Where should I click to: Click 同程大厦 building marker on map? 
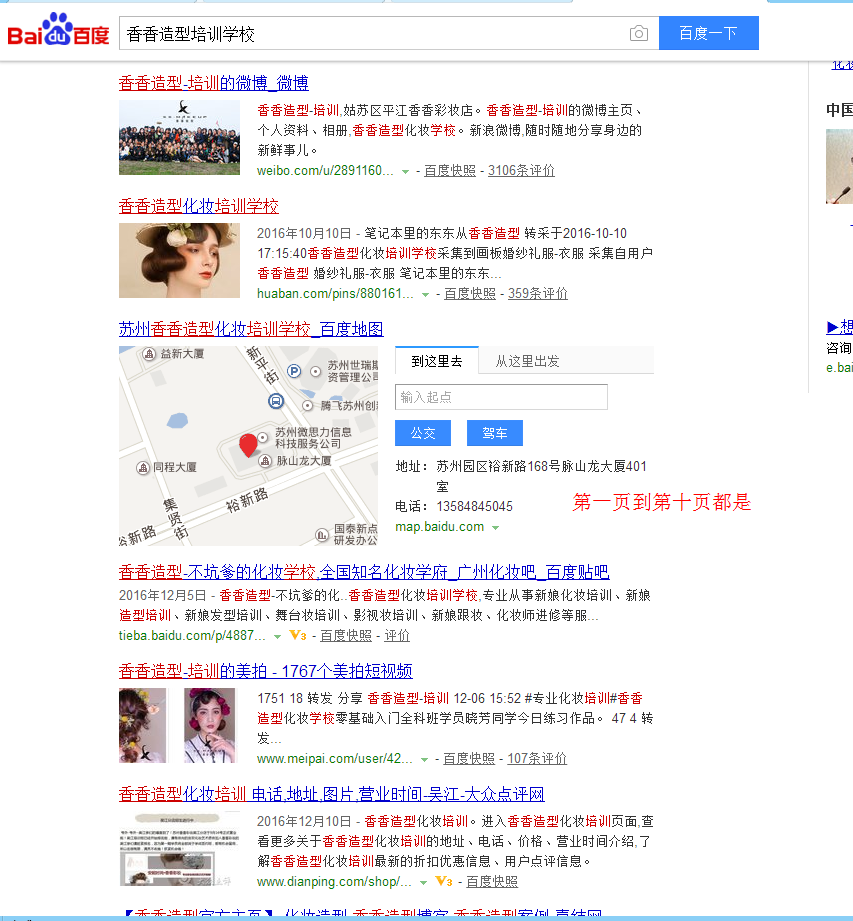point(143,468)
